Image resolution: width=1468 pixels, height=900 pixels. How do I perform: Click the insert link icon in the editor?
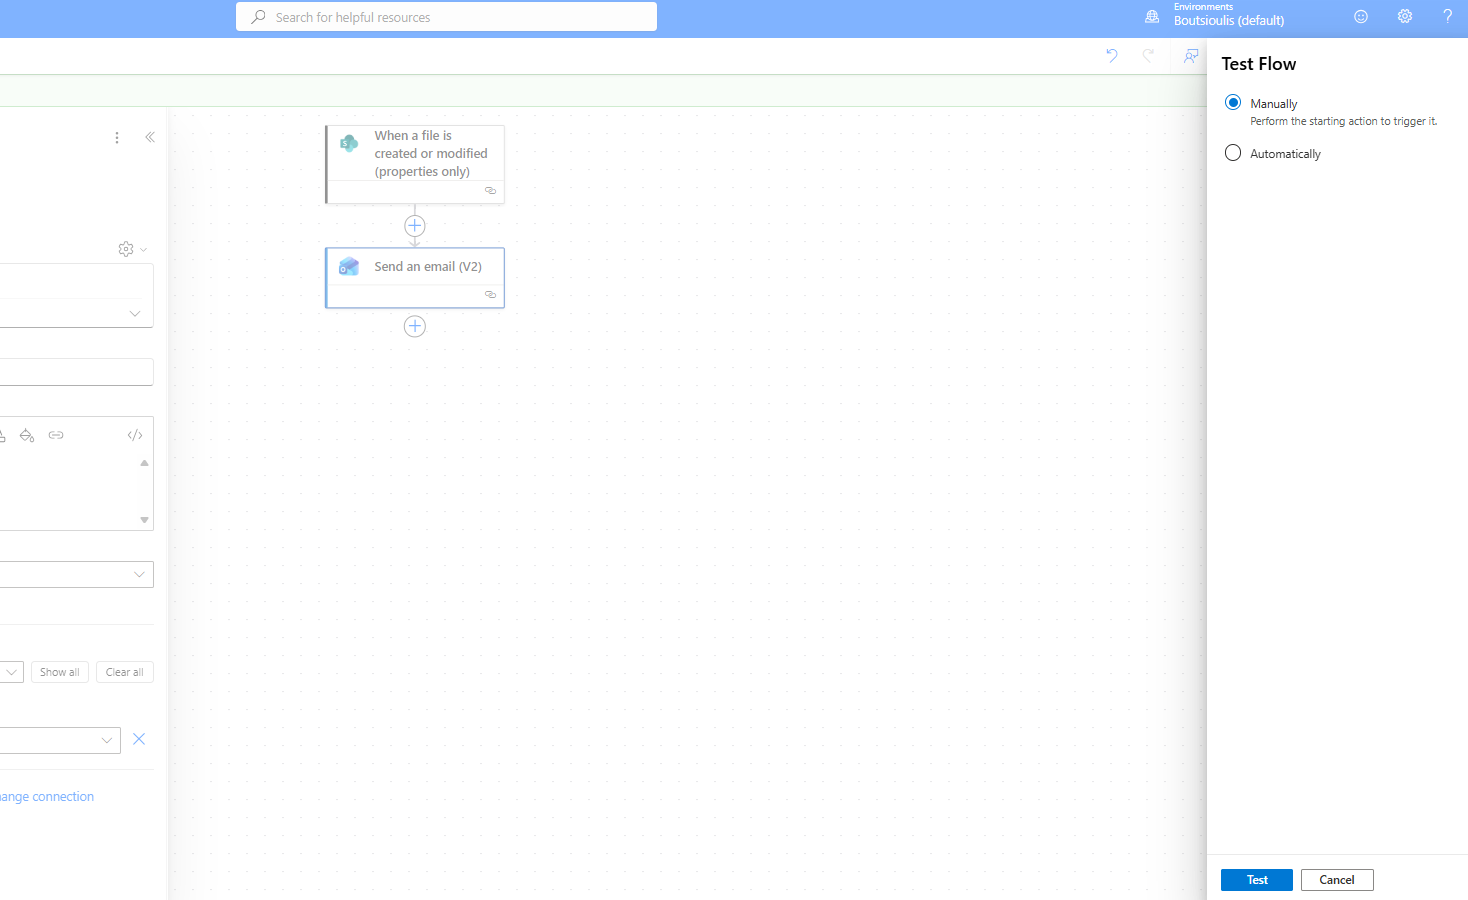point(56,435)
